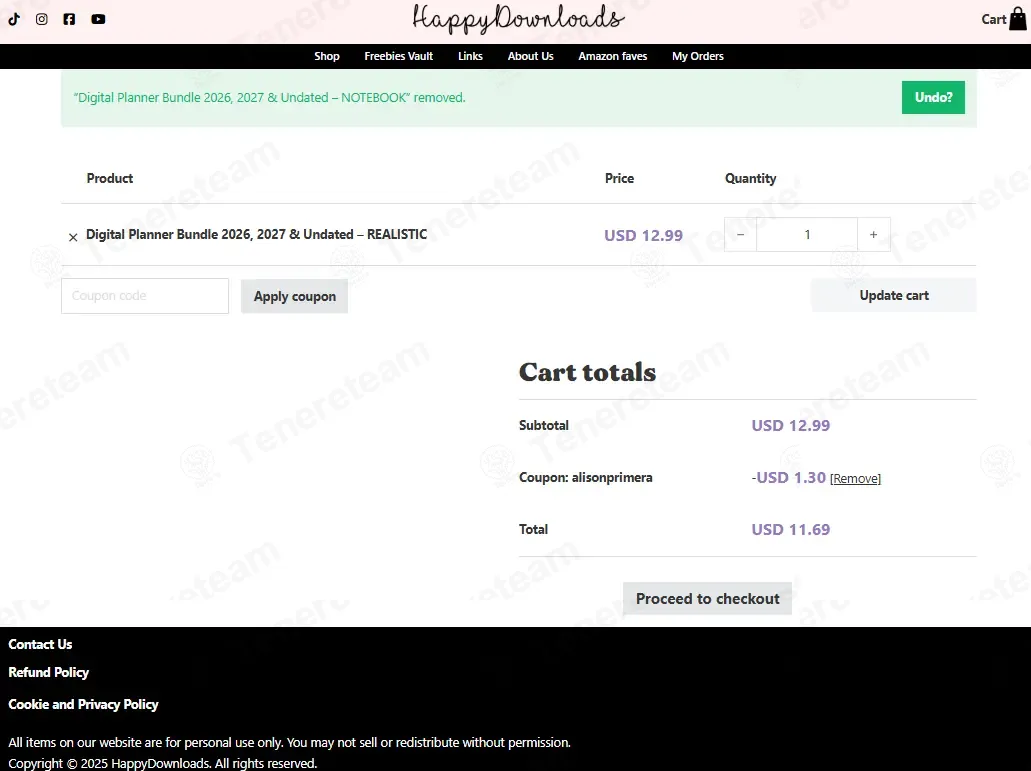Focus the Coupon code field
Image resolution: width=1031 pixels, height=771 pixels.
[145, 296]
